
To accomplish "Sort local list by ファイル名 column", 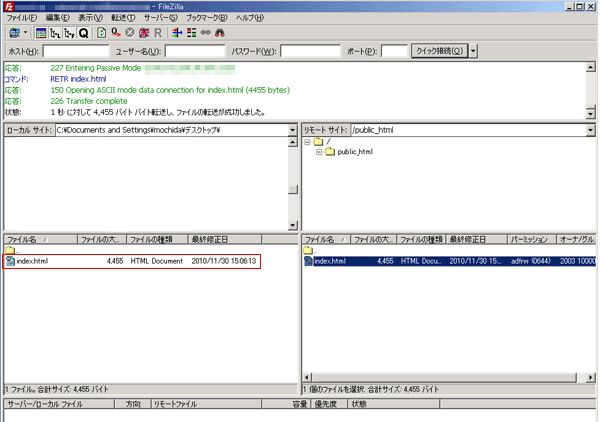I will 41,240.
